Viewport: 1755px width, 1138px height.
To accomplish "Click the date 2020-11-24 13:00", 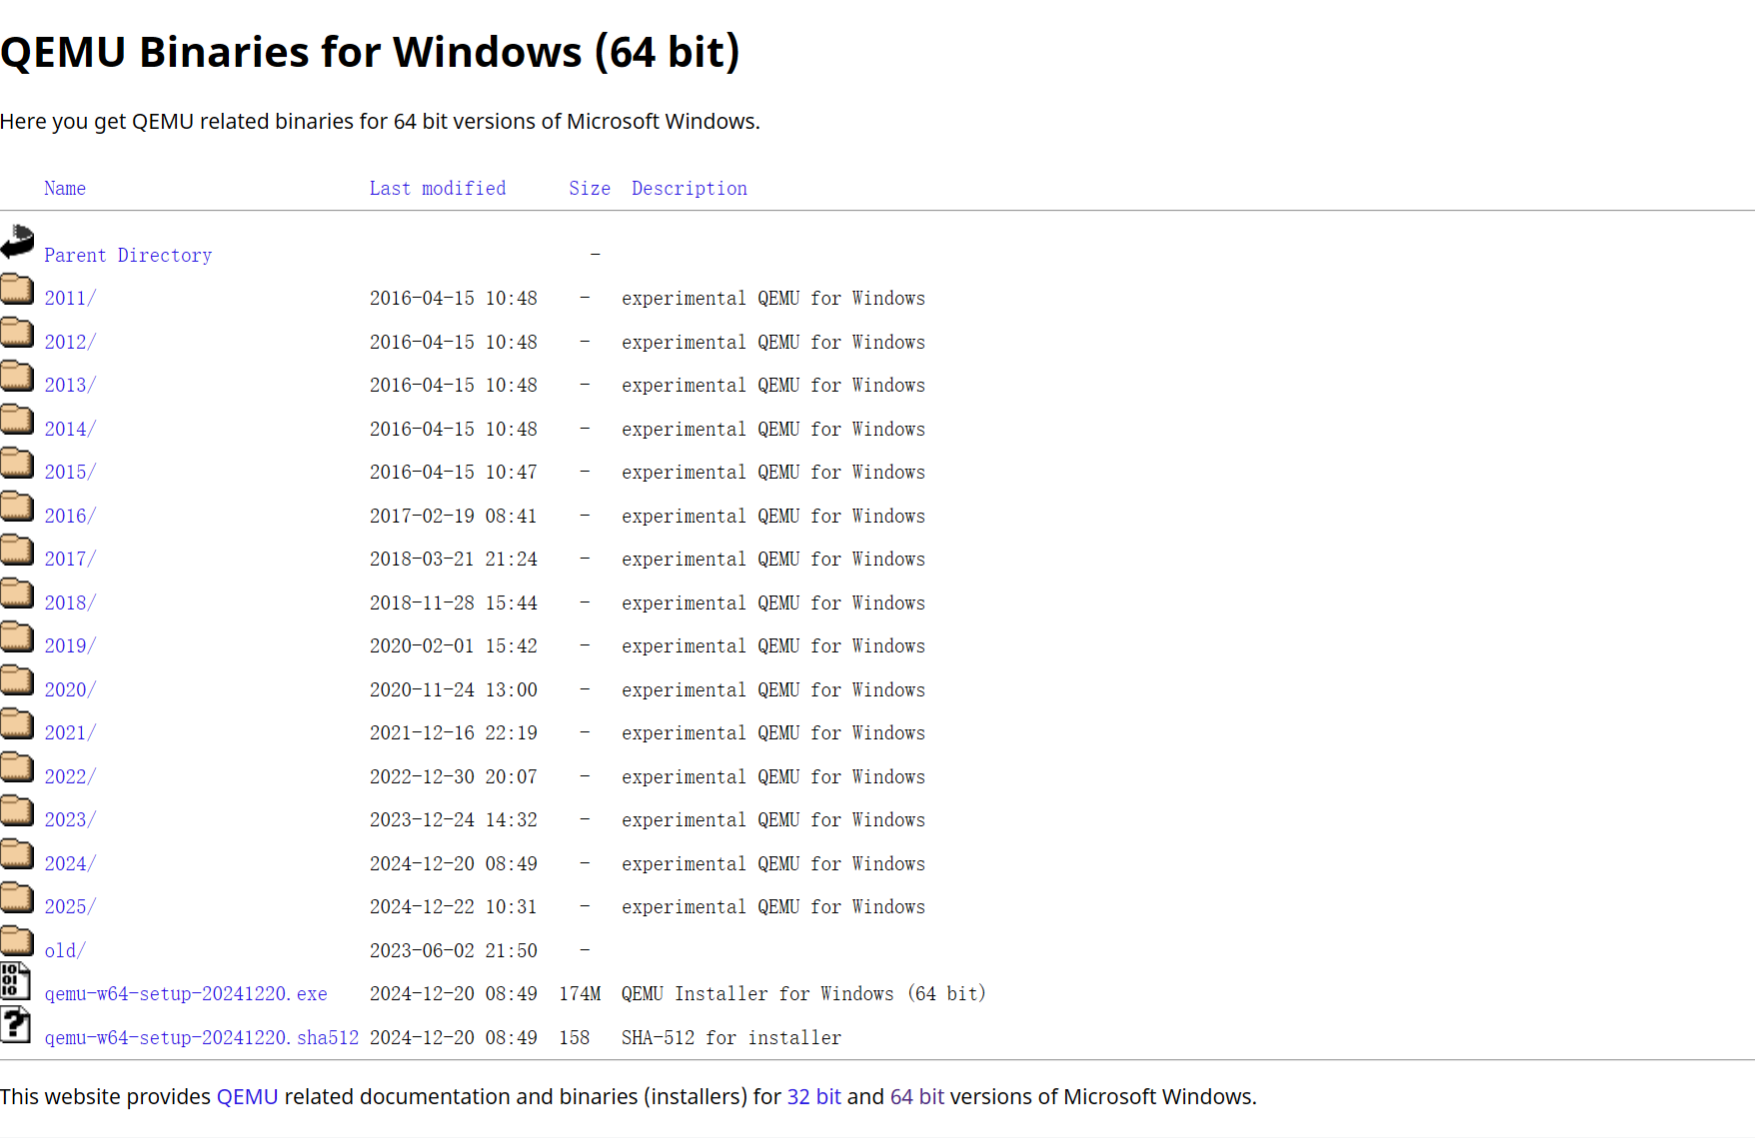I will tap(453, 690).
